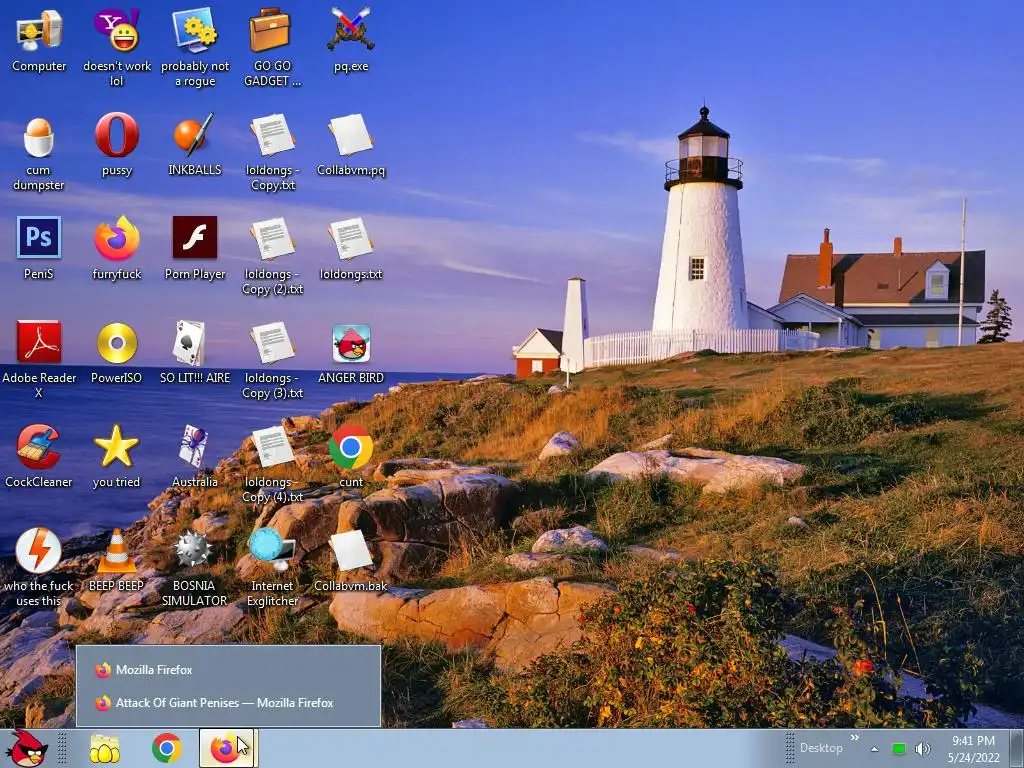Select the Flash 'Porn Player' icon
The height and width of the screenshot is (768, 1024).
click(195, 248)
